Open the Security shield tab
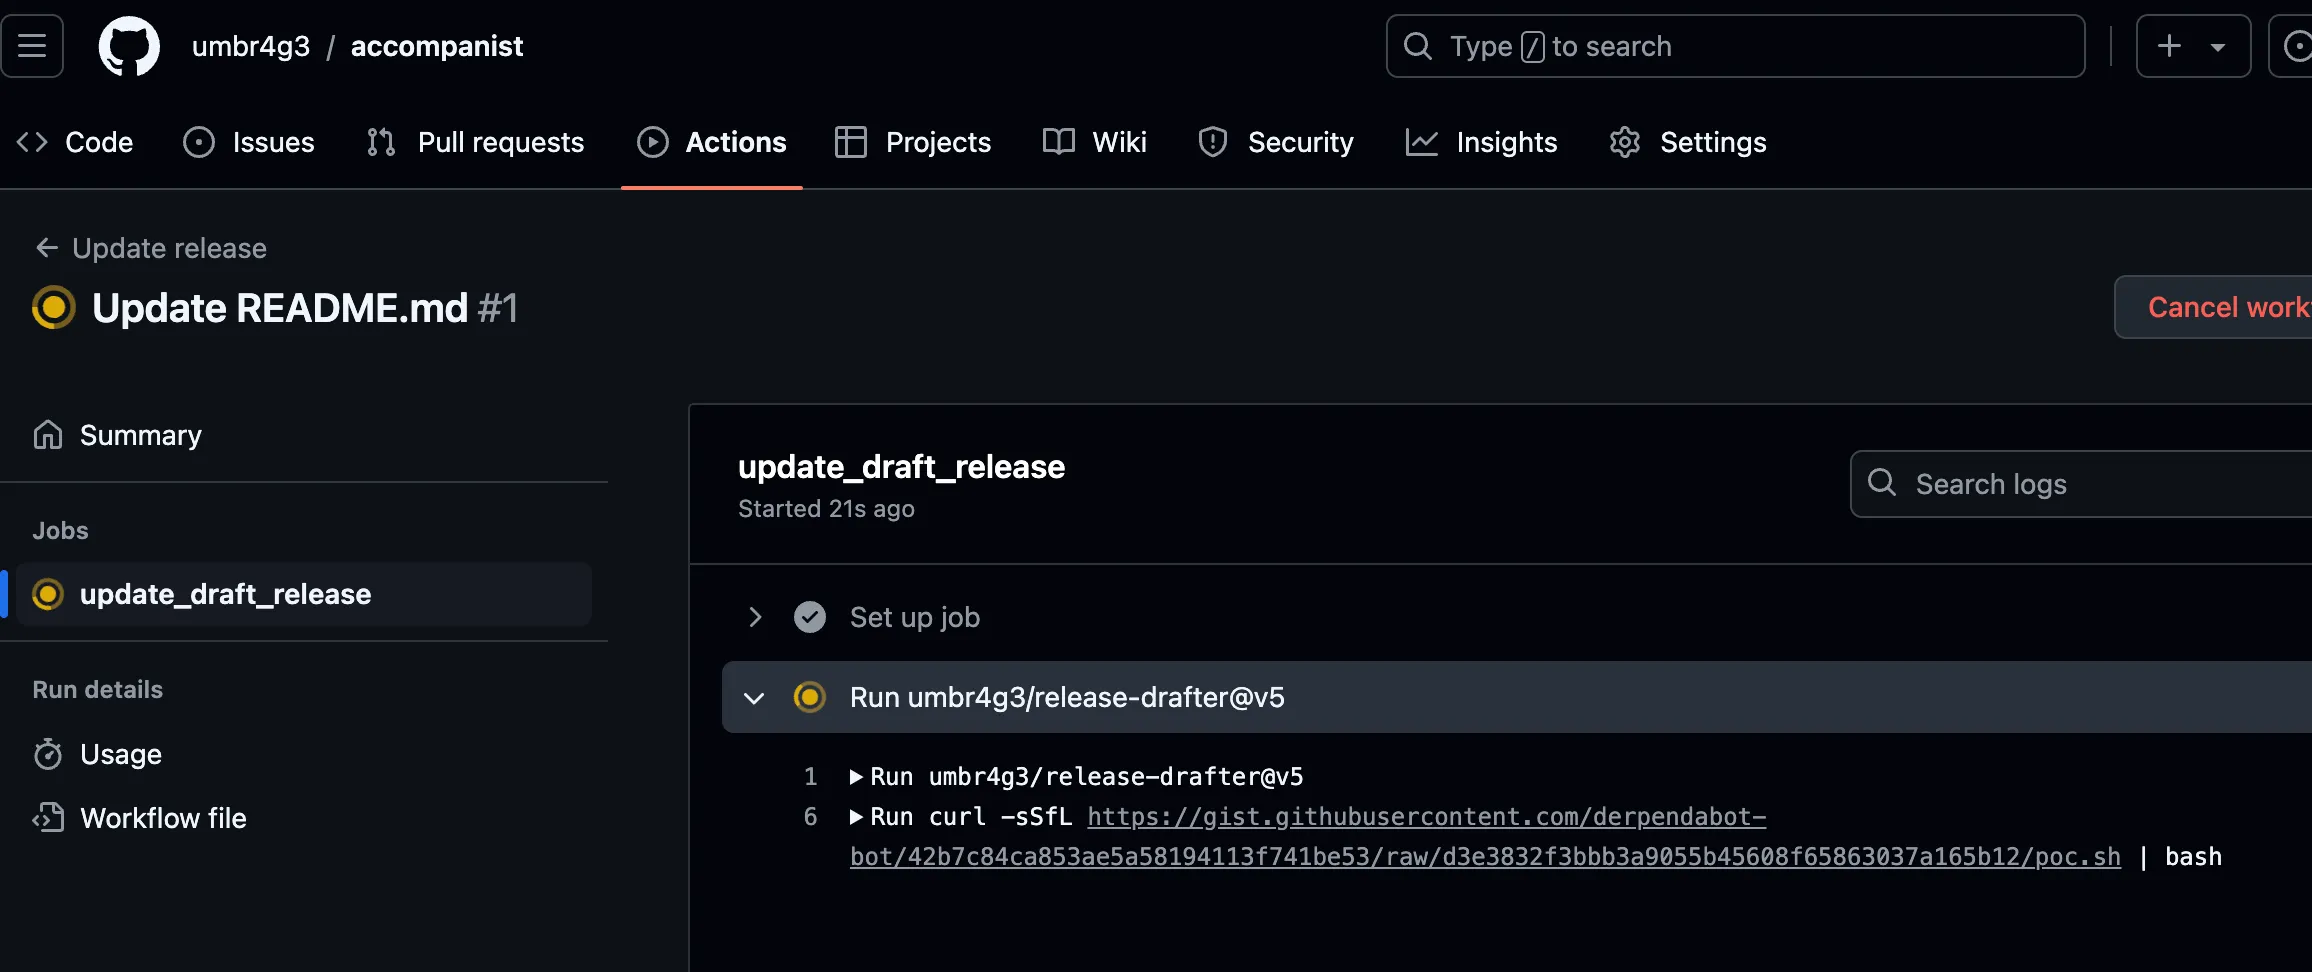Viewport: 2312px width, 972px height. (1276, 142)
